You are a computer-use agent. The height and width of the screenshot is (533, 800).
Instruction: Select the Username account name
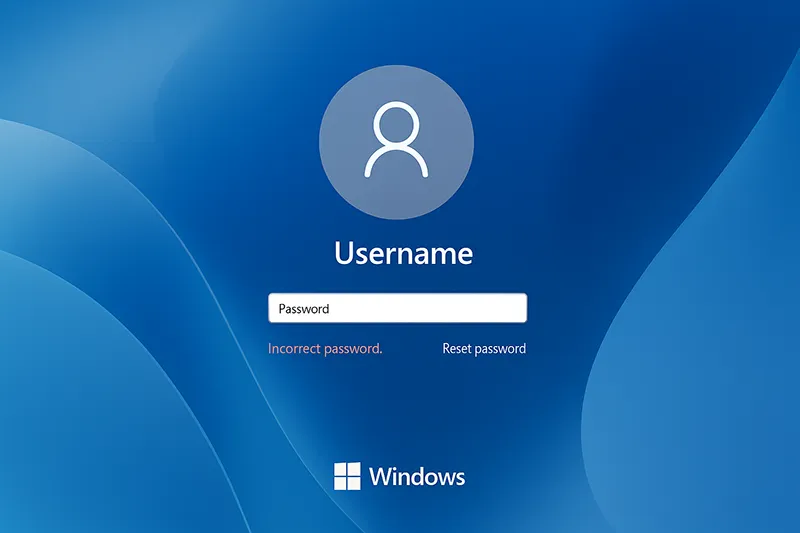coord(404,253)
